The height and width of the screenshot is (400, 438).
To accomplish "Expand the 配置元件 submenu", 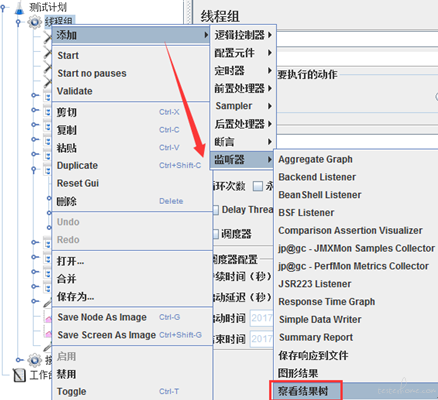I will click(243, 53).
